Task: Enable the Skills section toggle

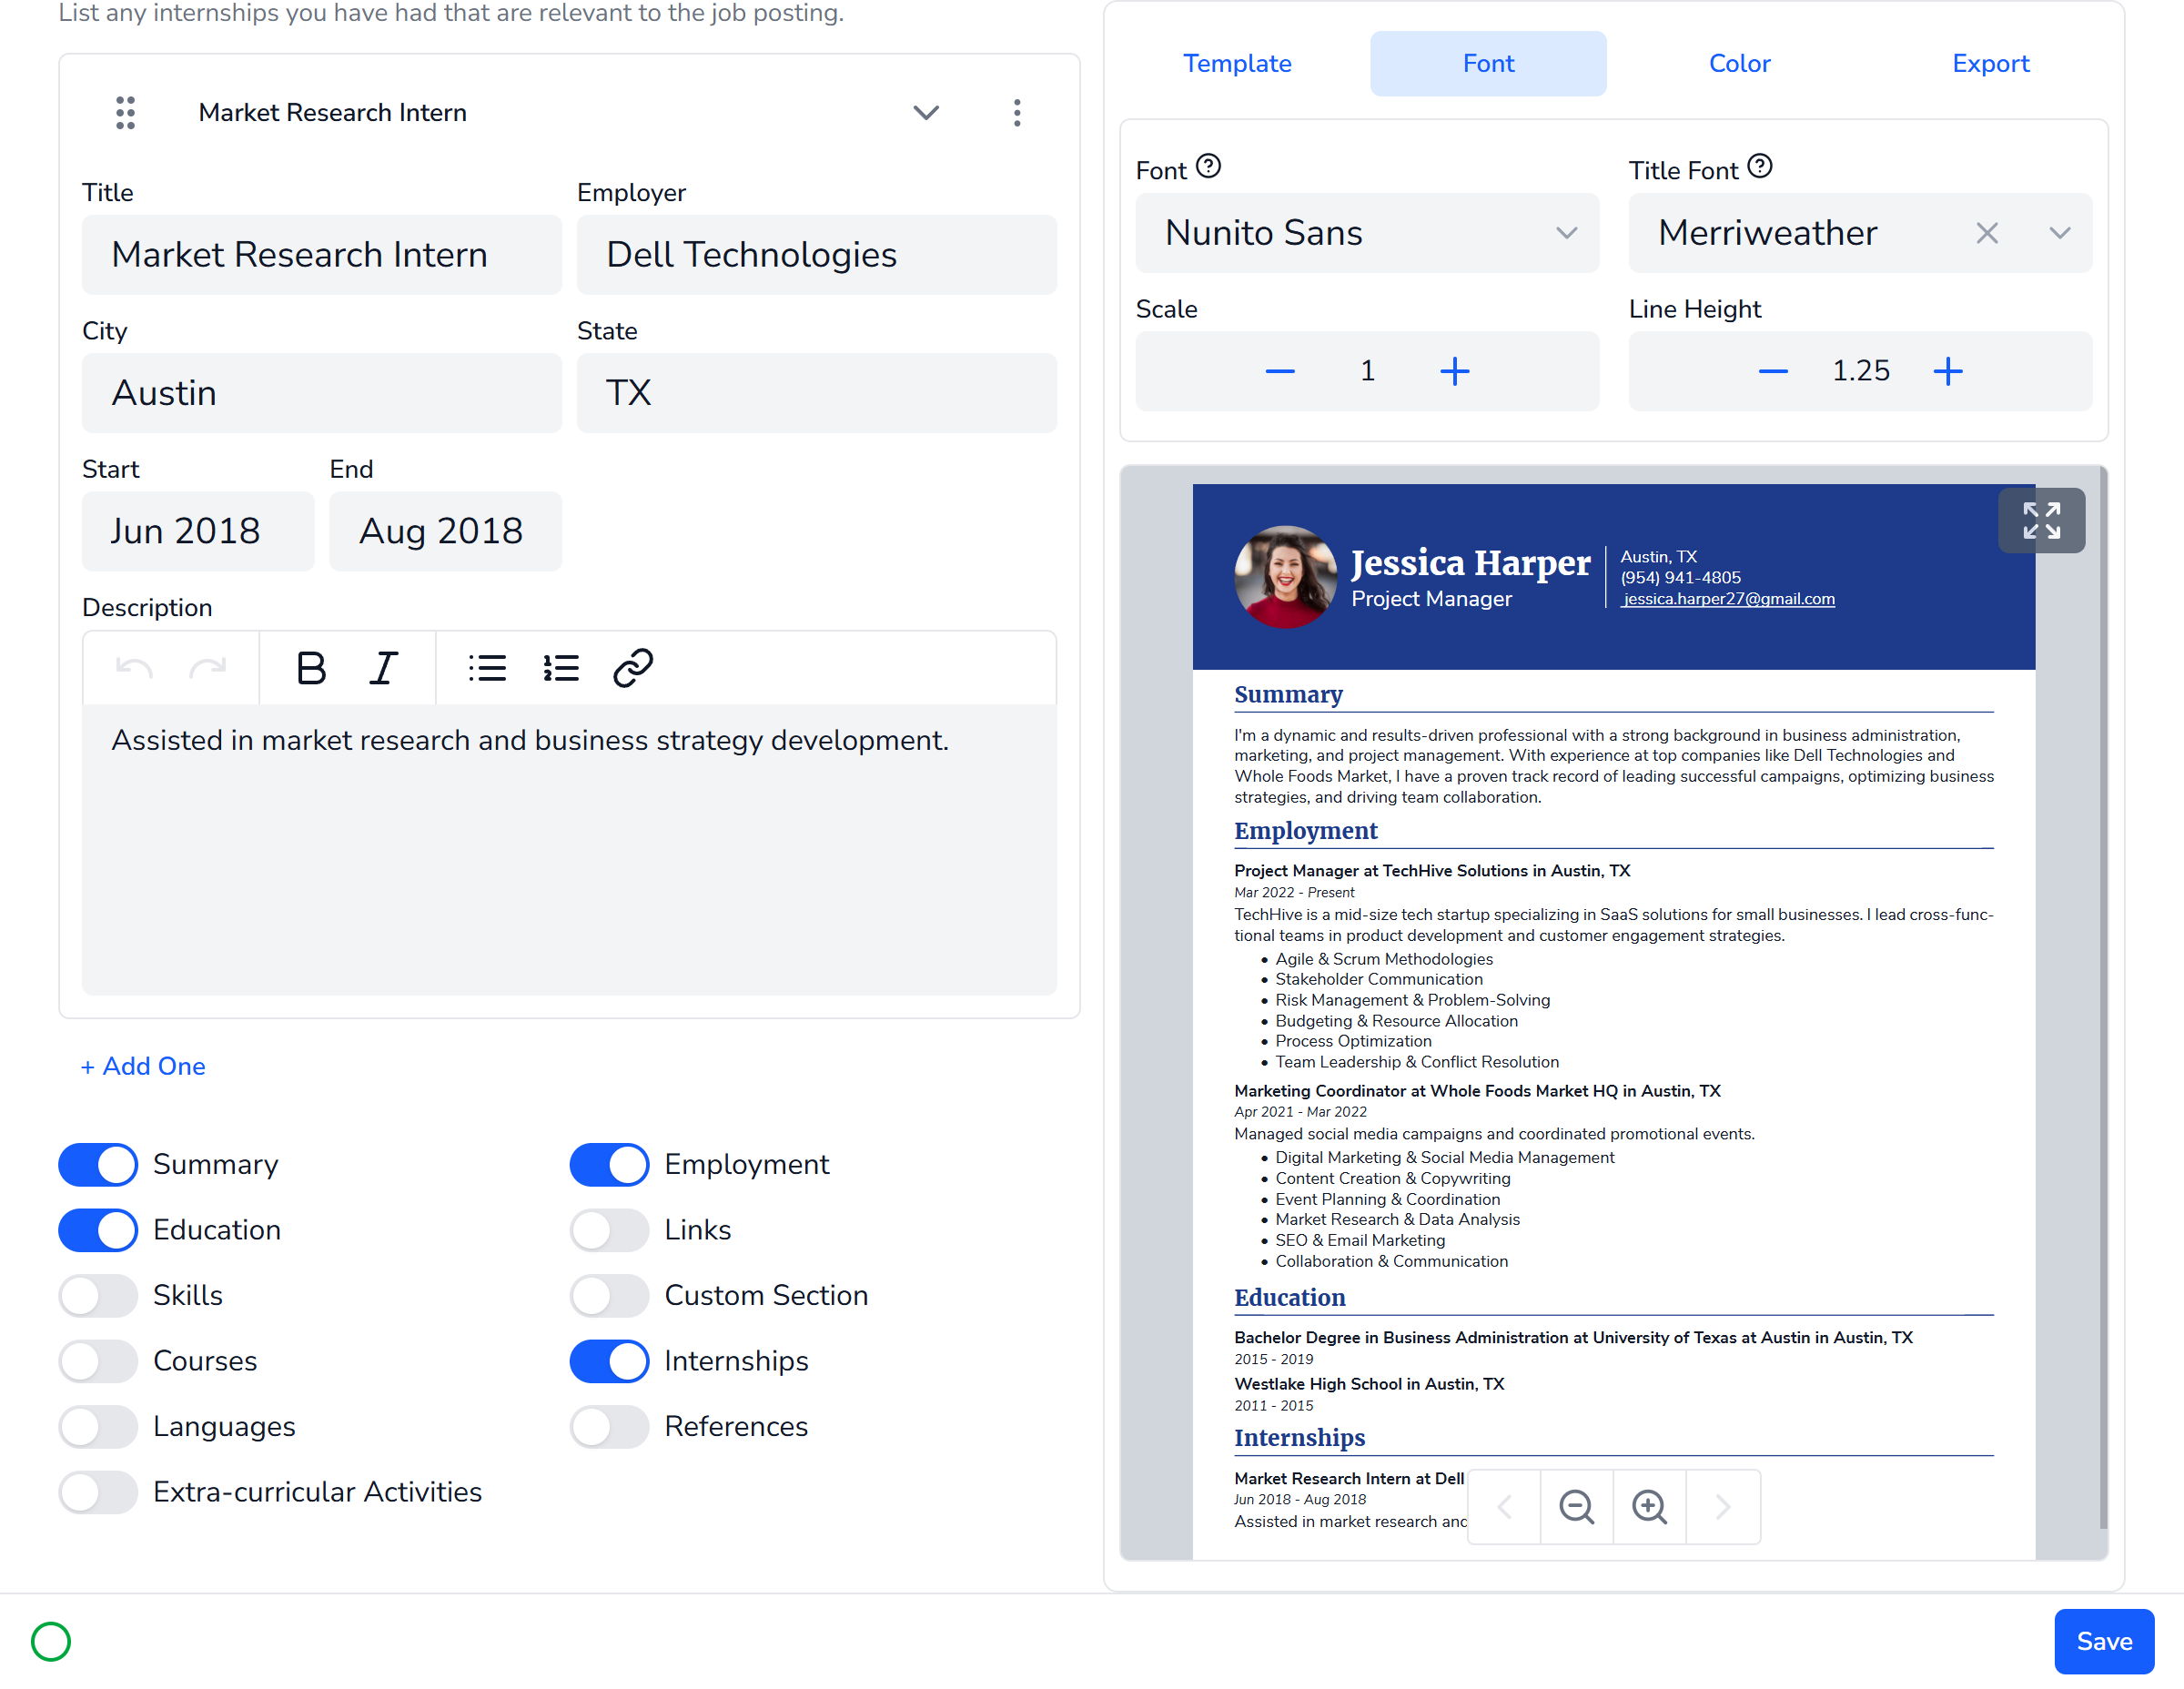Action: coord(98,1295)
